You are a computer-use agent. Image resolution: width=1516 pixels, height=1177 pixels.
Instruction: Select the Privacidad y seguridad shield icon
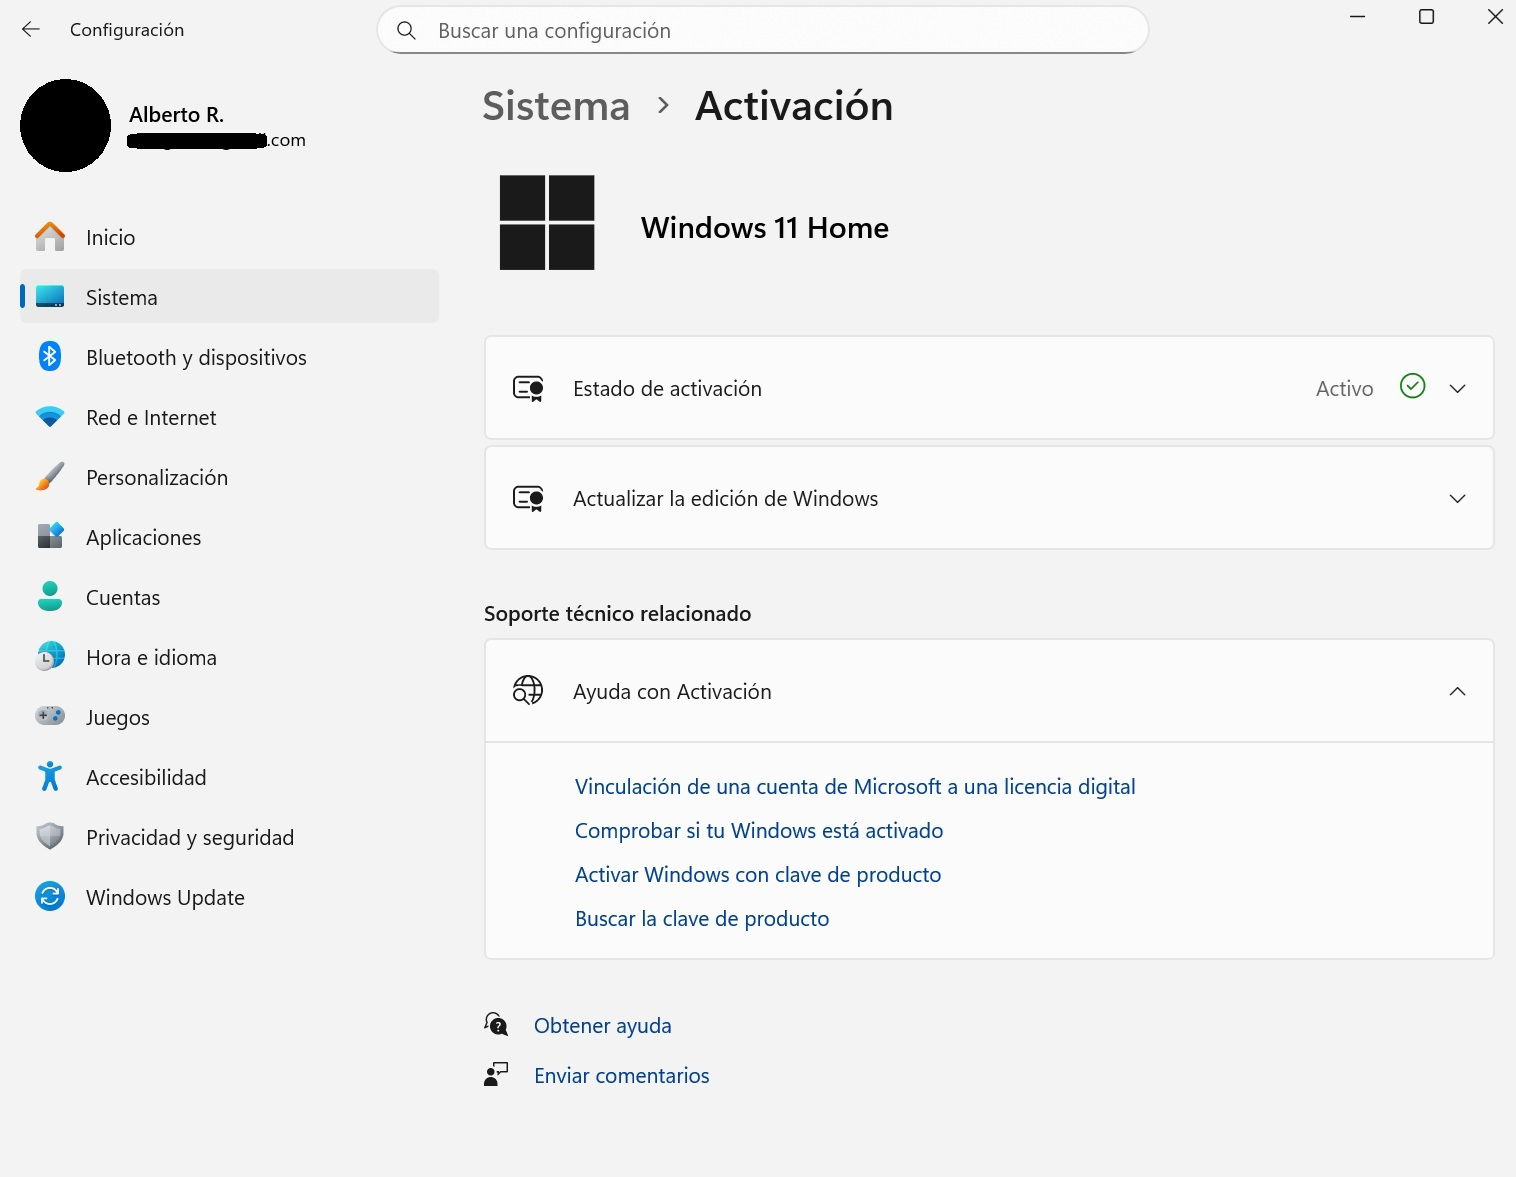(49, 836)
